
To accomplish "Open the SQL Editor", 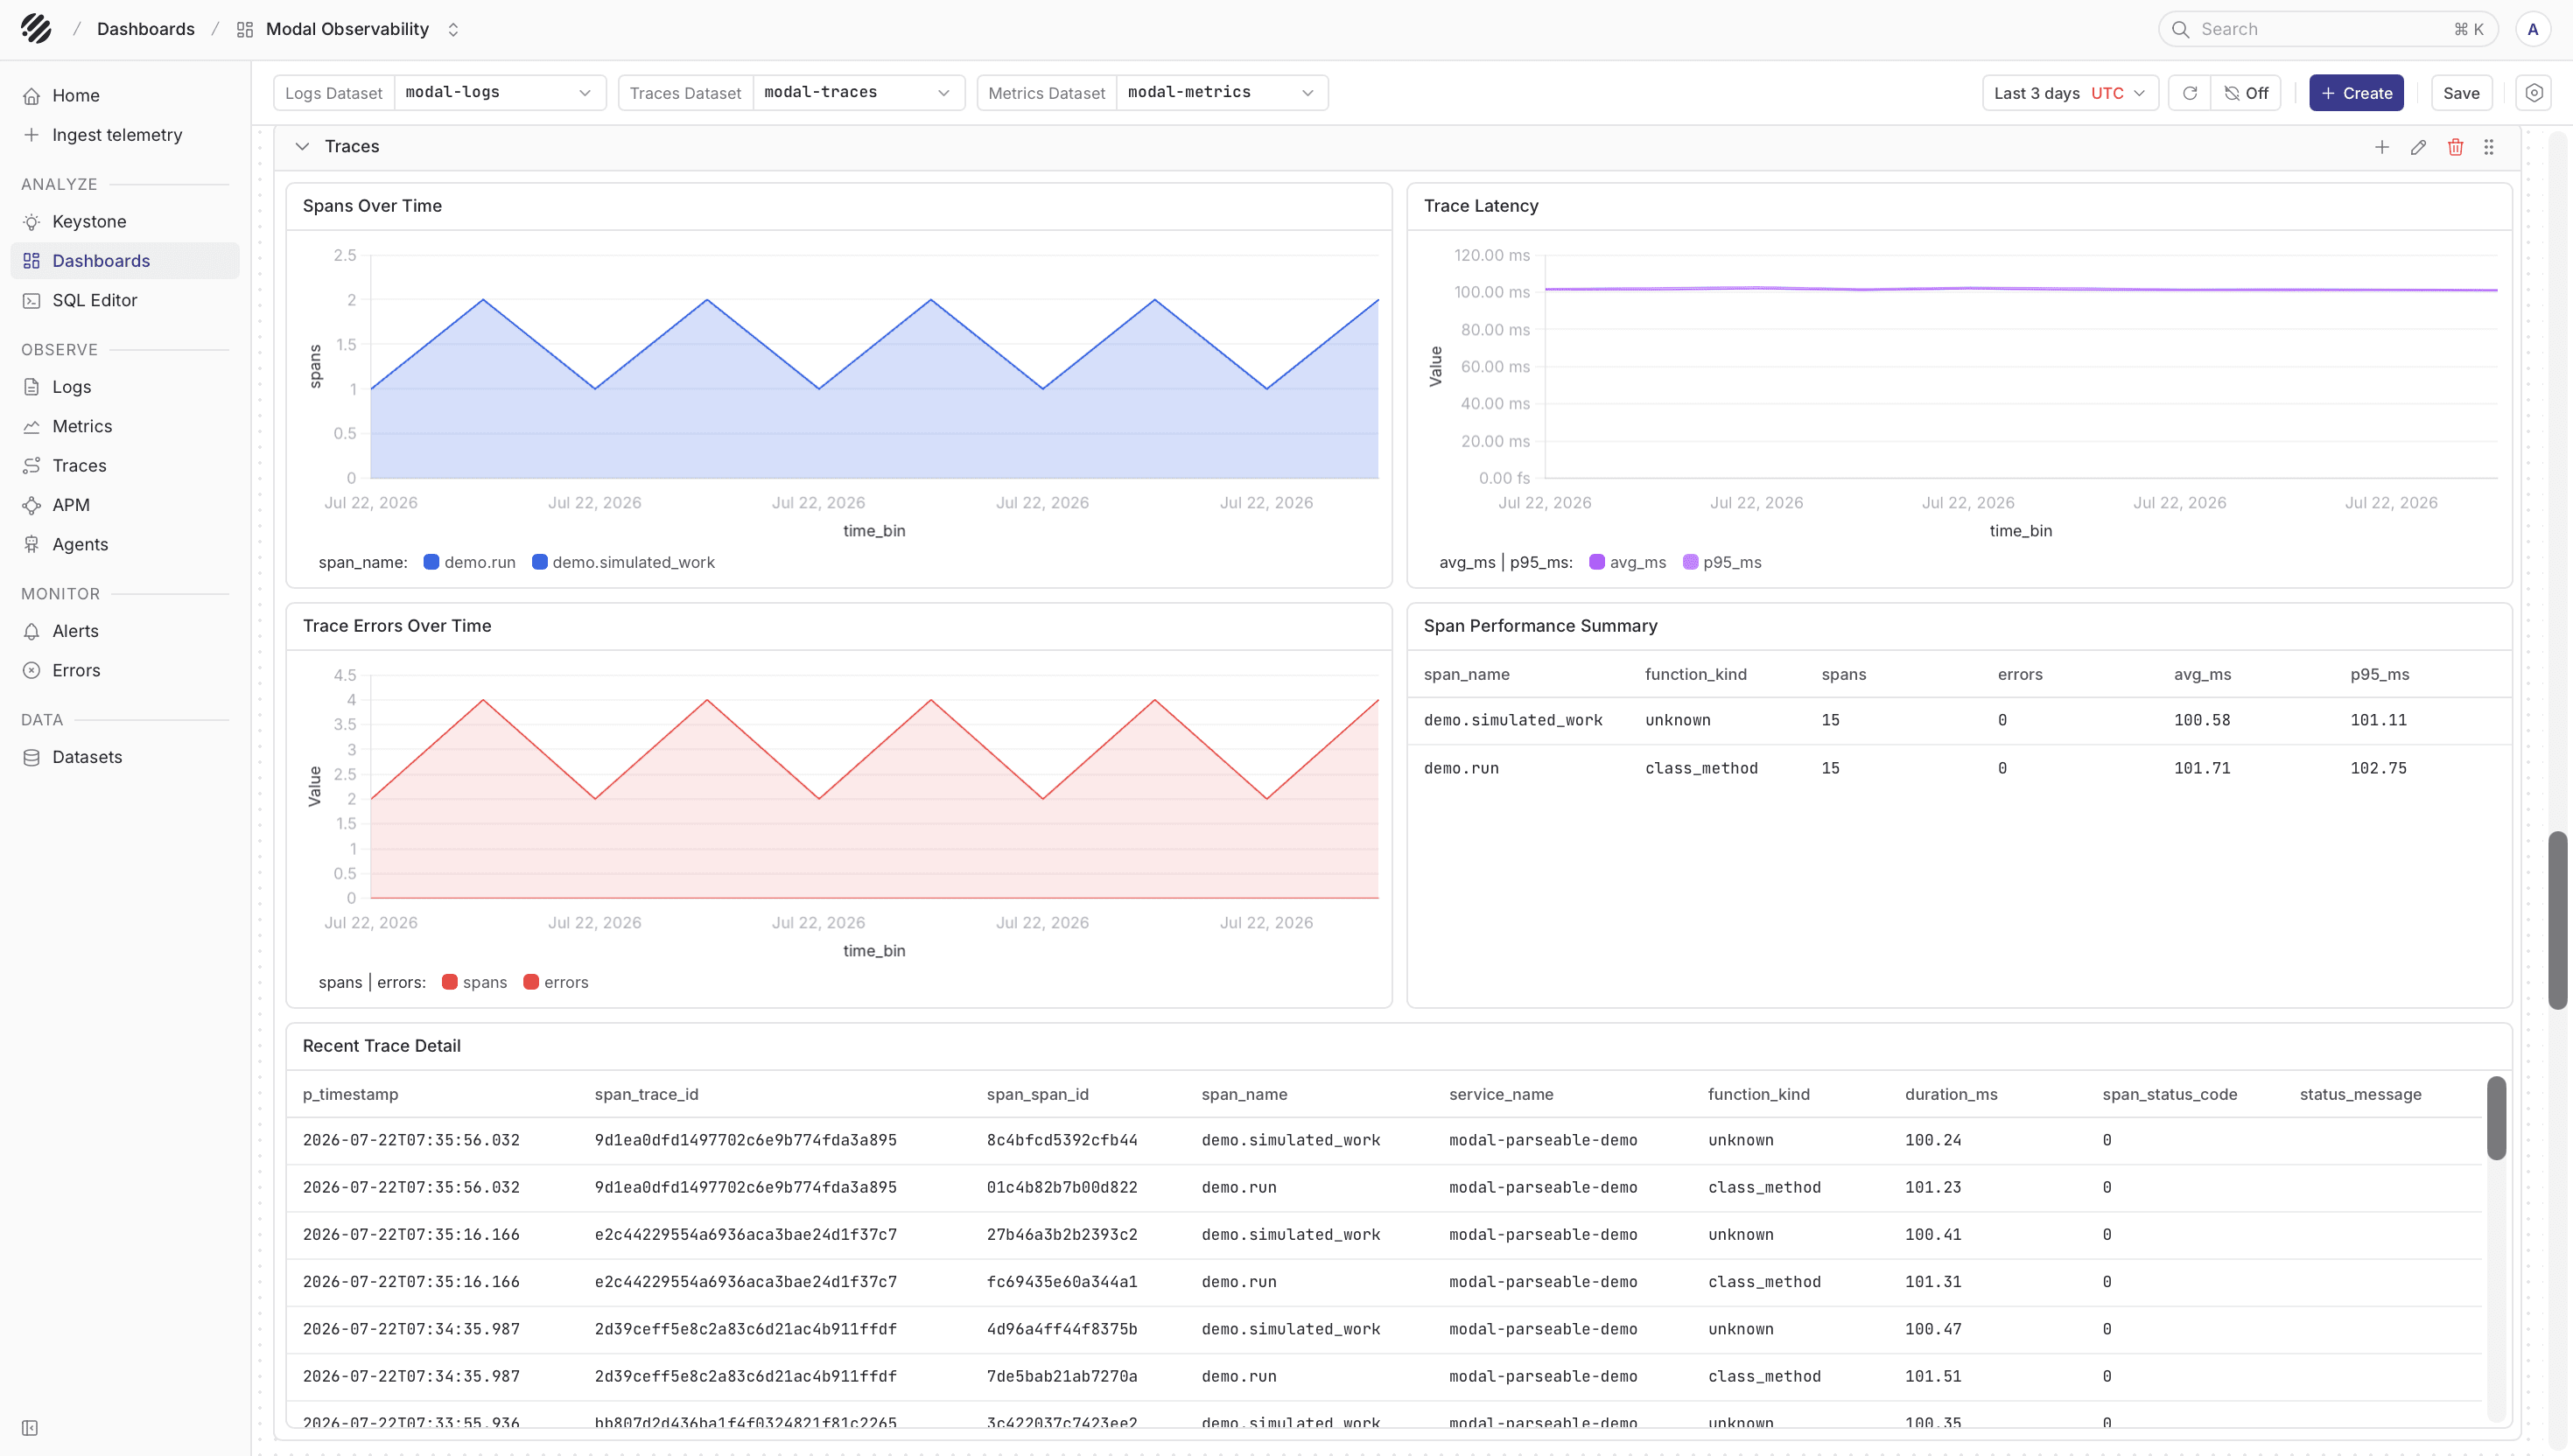I will click(x=125, y=300).
